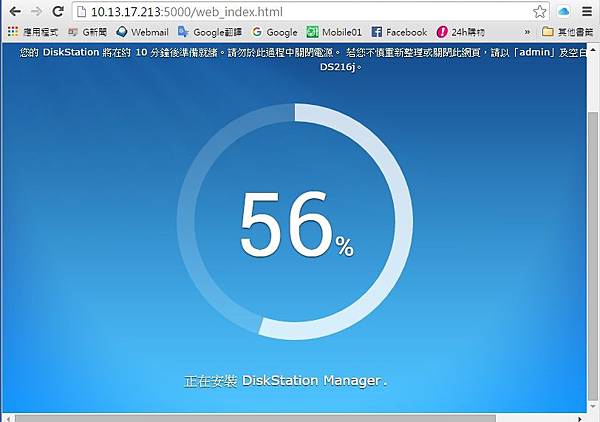
Task: Open the Facebook bookmark
Action: tap(399, 32)
